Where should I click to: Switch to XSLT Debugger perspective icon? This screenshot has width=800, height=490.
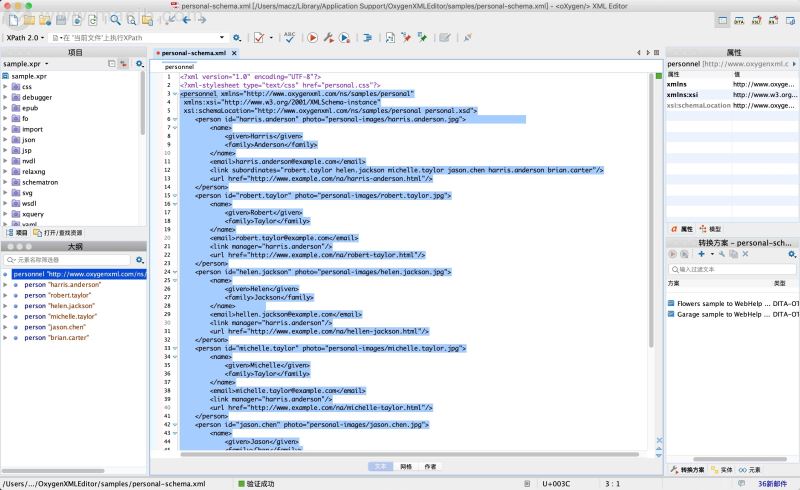[x=757, y=20]
